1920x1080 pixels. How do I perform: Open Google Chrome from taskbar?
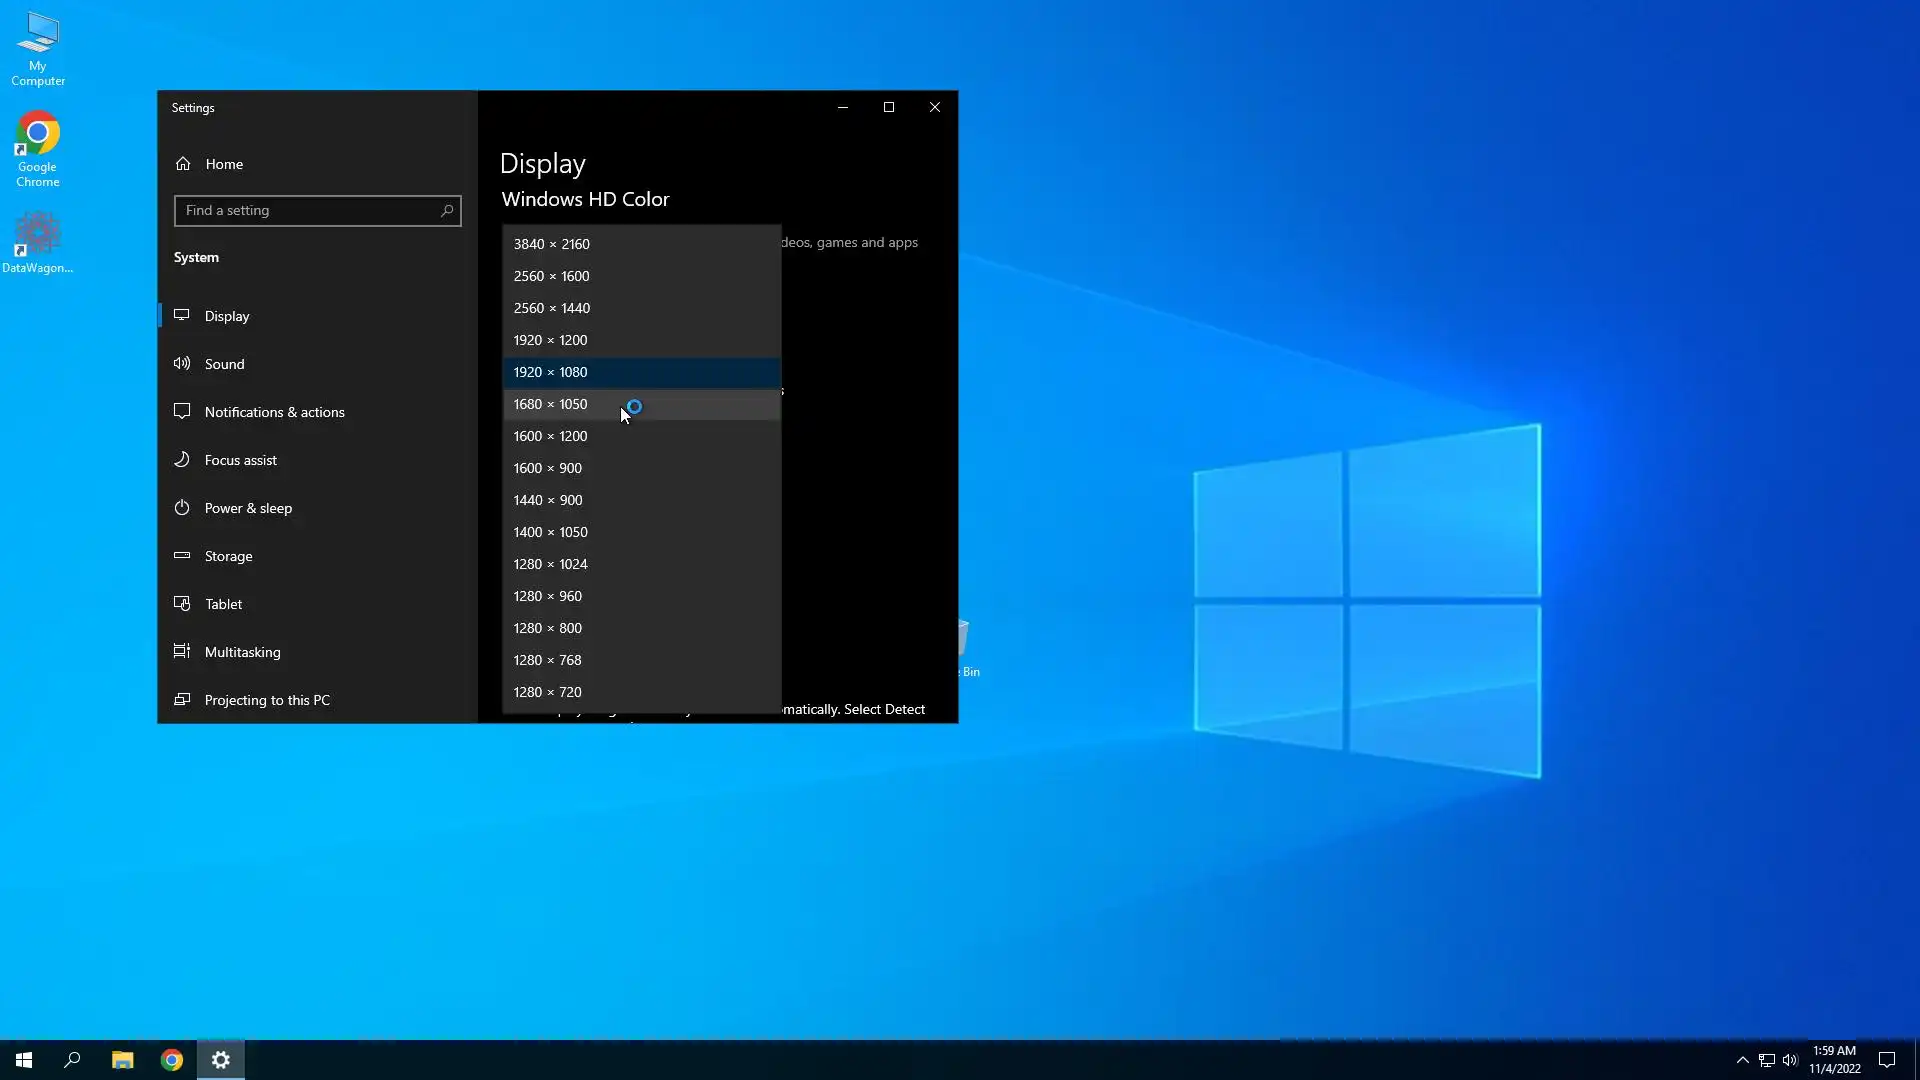(172, 1060)
